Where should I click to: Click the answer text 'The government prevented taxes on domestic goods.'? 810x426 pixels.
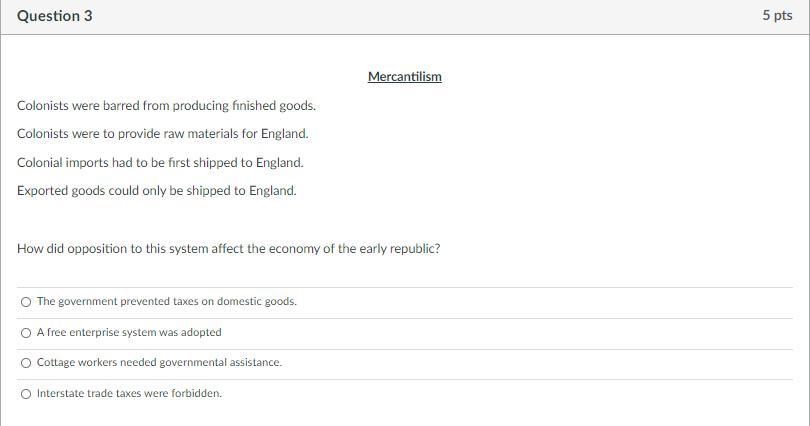click(166, 301)
